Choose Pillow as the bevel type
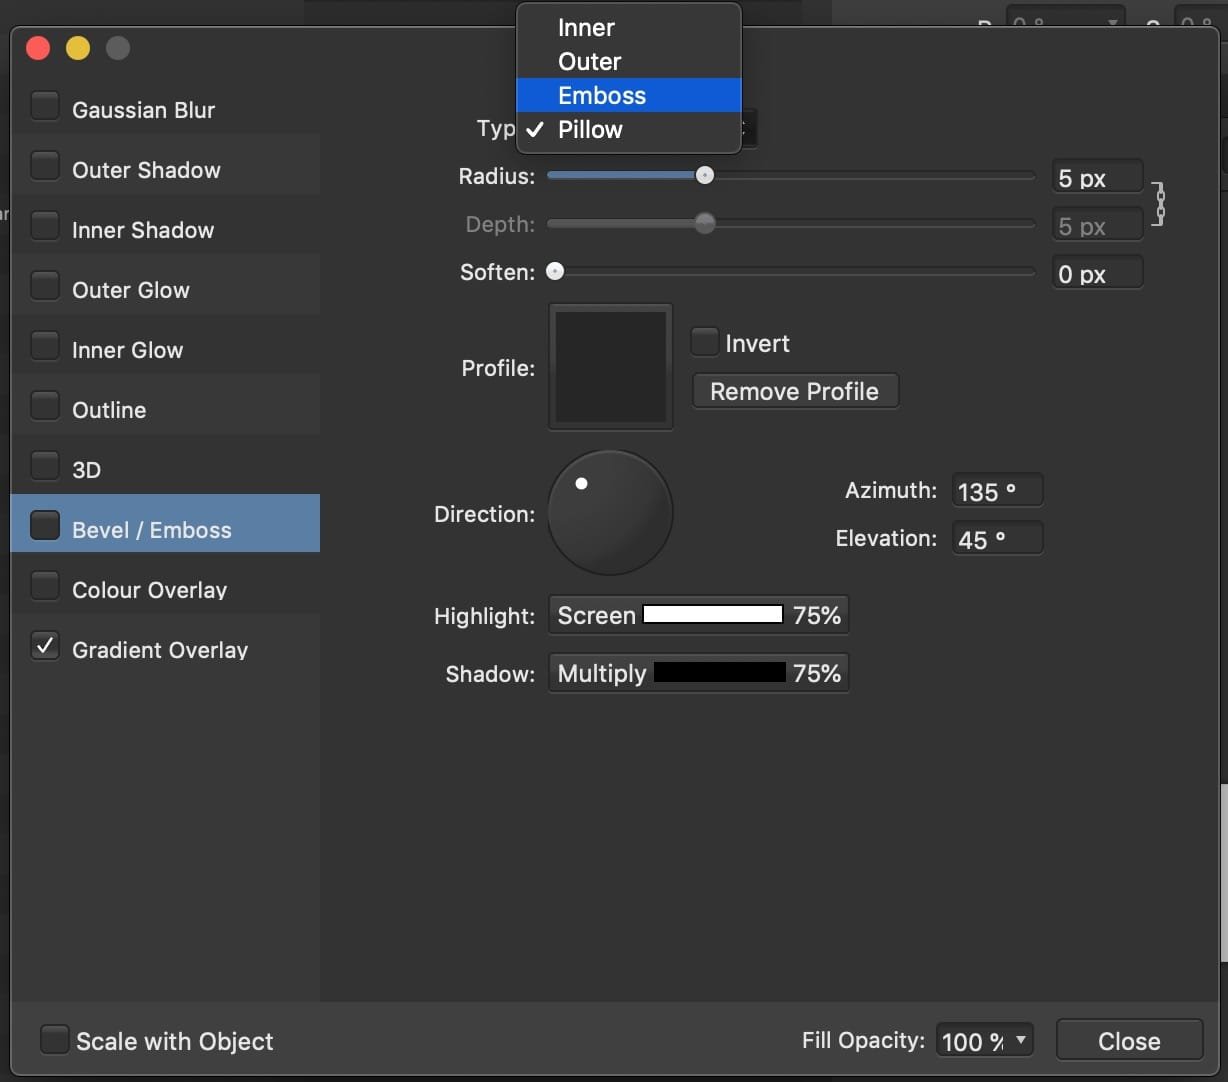Viewport: 1228px width, 1082px height. point(589,129)
